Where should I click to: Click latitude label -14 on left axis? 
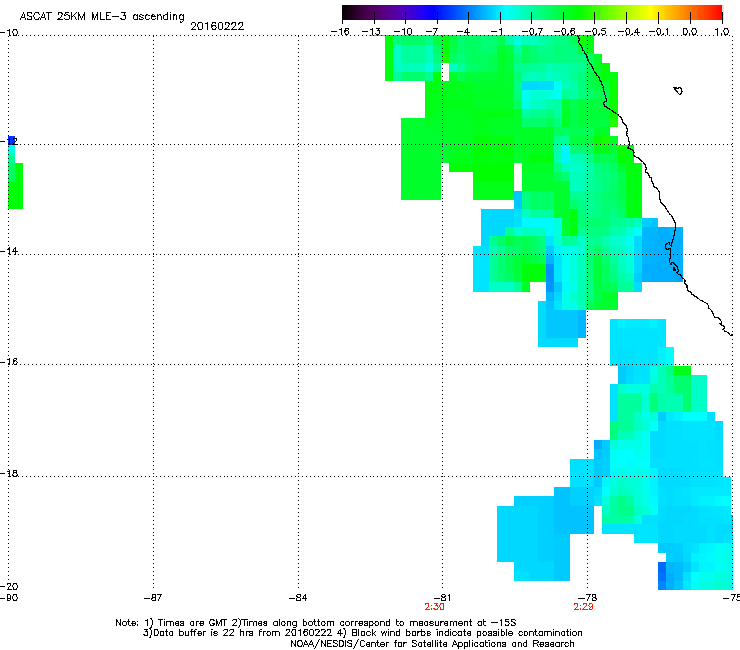[9, 251]
